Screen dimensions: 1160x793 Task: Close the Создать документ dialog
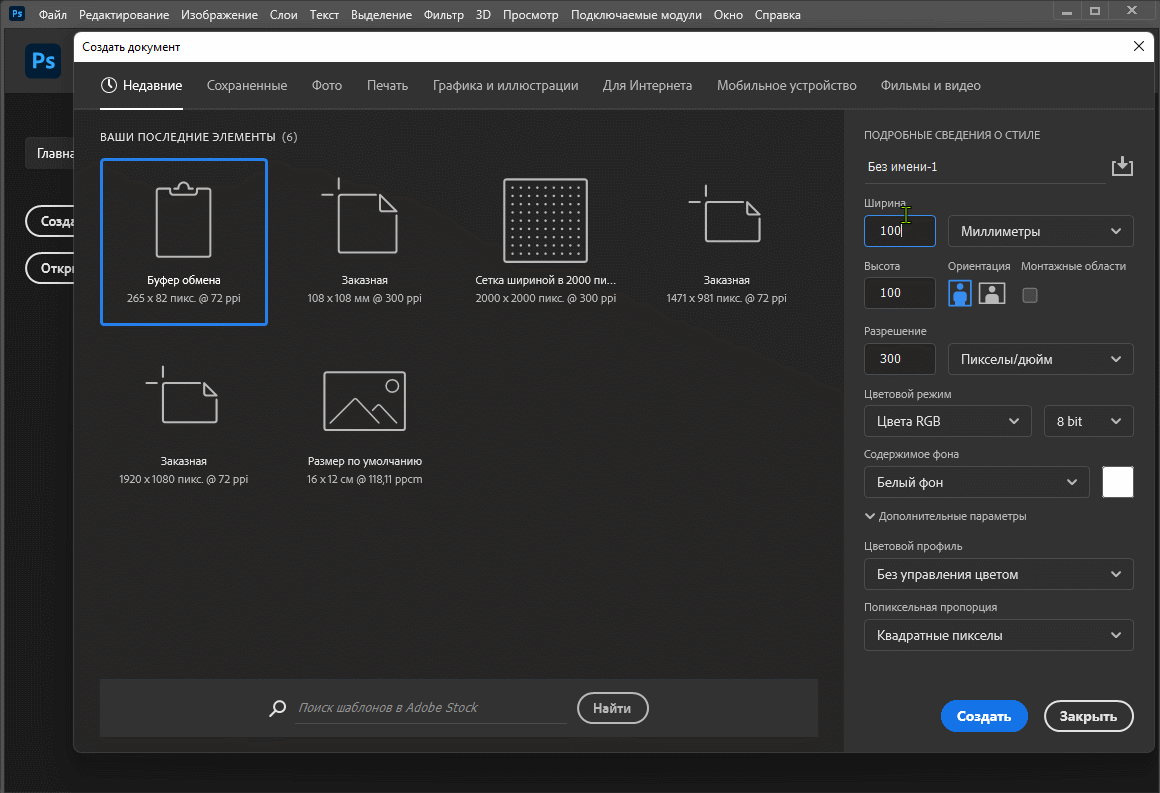point(1139,47)
